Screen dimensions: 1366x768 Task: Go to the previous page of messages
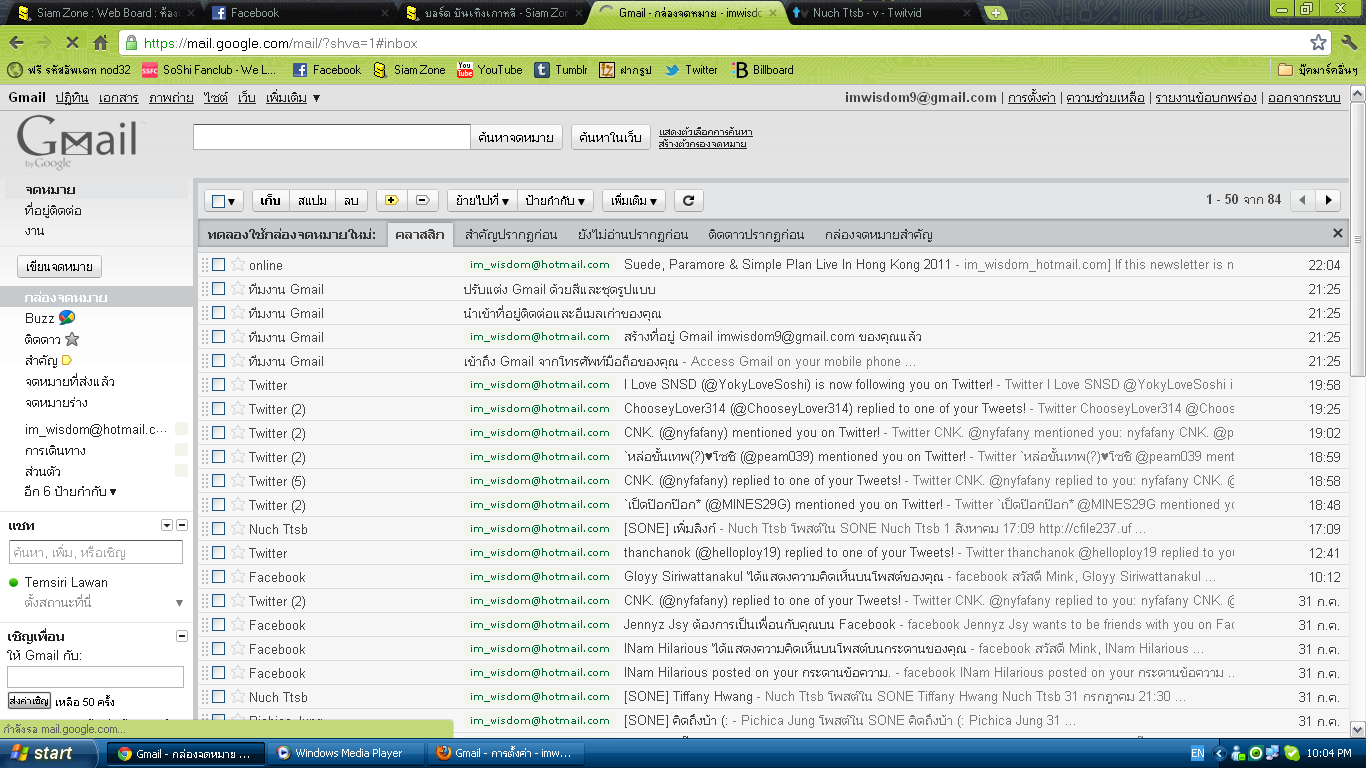[x=1302, y=200]
